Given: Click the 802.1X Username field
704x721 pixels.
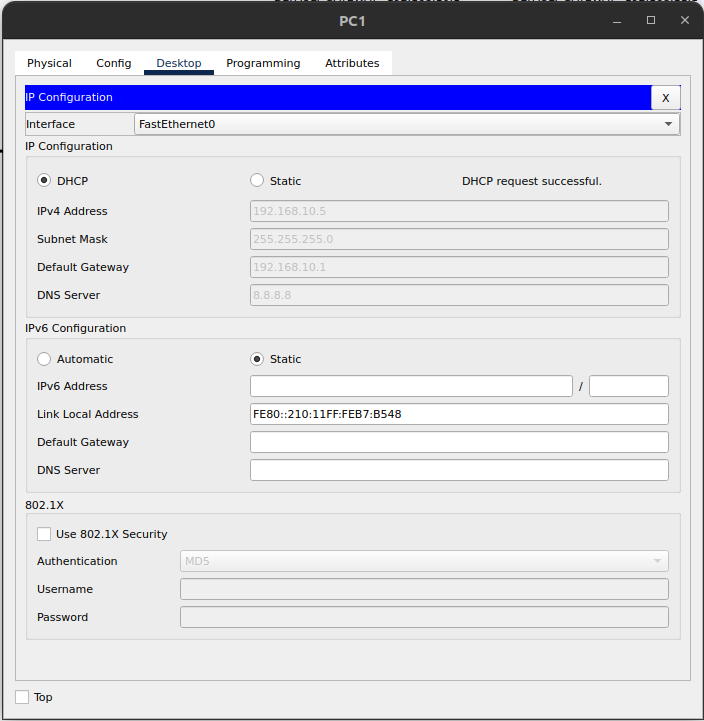Looking at the screenshot, I should click(424, 589).
